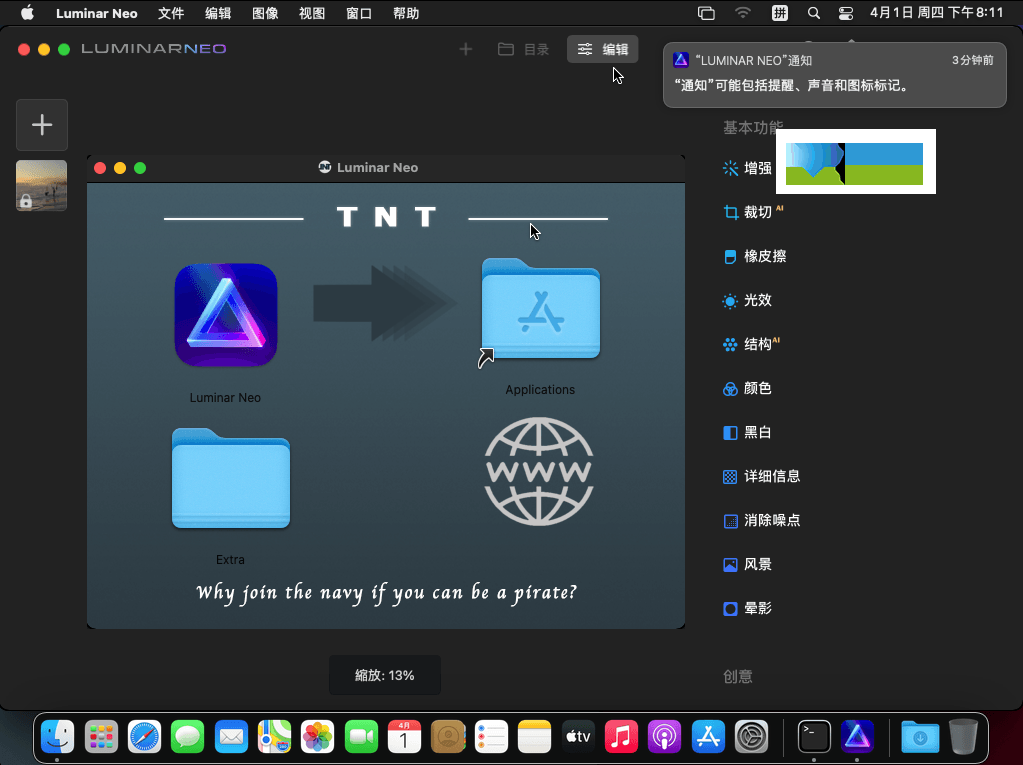Open the Luminar Neo app menu

coord(97,13)
